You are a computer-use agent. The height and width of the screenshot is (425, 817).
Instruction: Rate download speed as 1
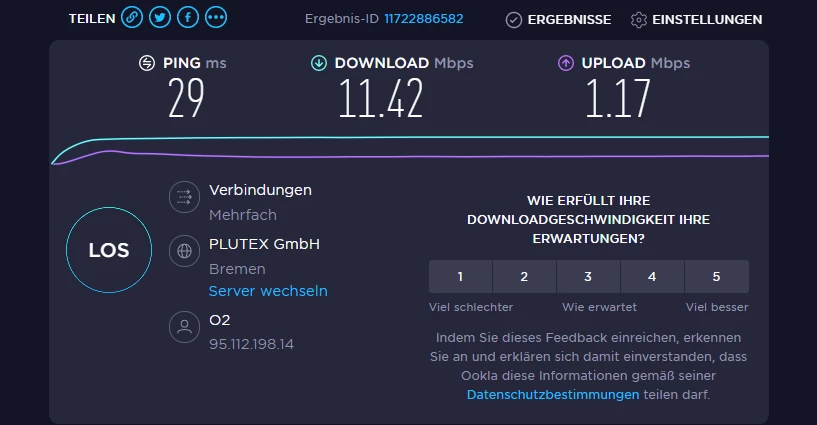[460, 277]
